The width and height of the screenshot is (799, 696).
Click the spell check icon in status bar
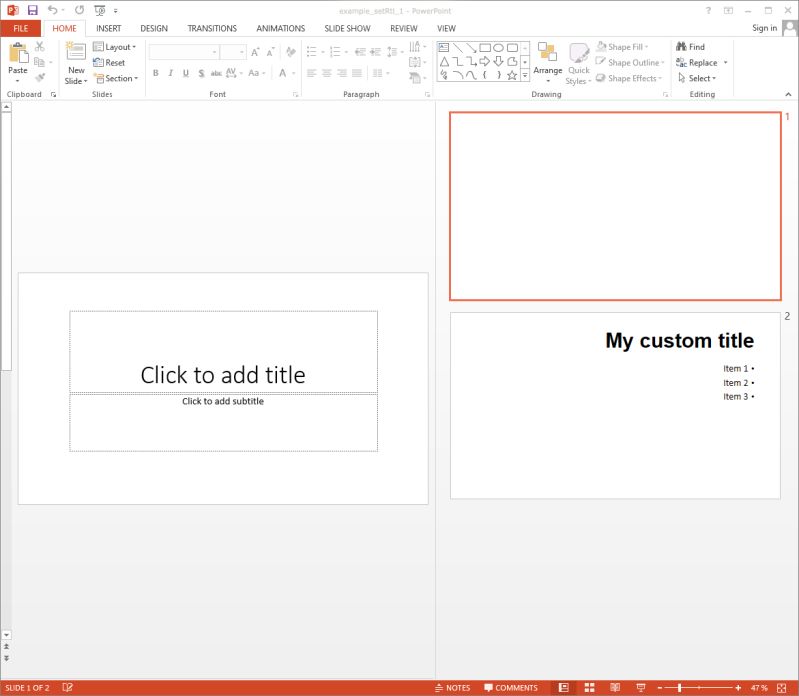coord(67,688)
